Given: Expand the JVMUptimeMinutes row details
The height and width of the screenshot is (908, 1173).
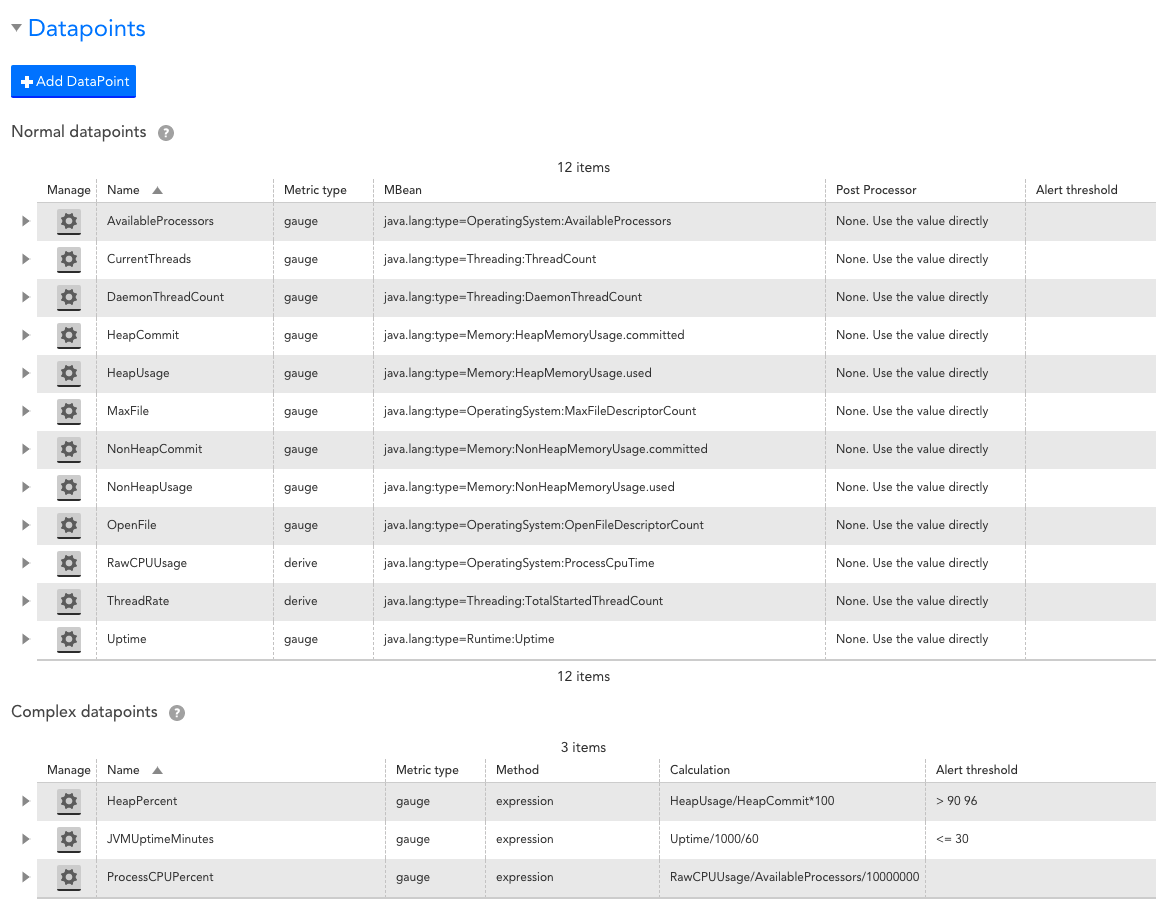Looking at the screenshot, I should (x=26, y=839).
